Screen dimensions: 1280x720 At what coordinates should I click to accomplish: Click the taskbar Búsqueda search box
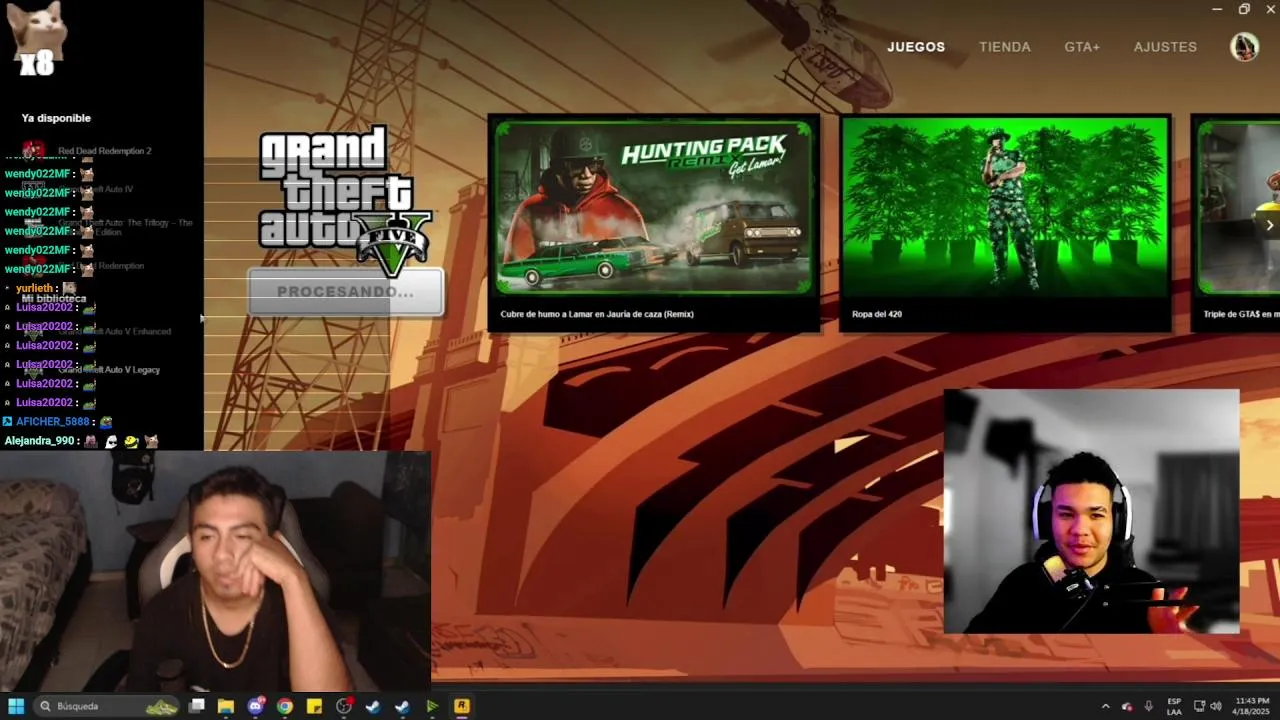[x=107, y=706]
